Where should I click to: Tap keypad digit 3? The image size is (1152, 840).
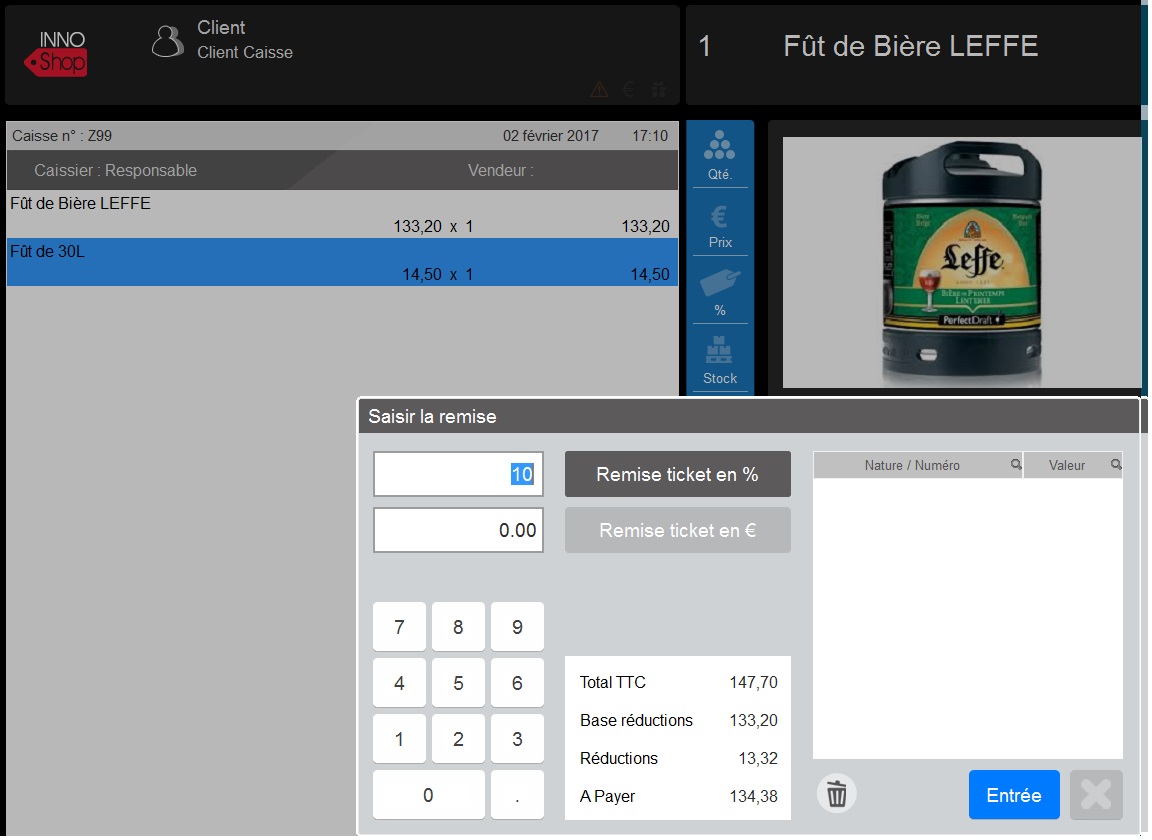point(517,739)
